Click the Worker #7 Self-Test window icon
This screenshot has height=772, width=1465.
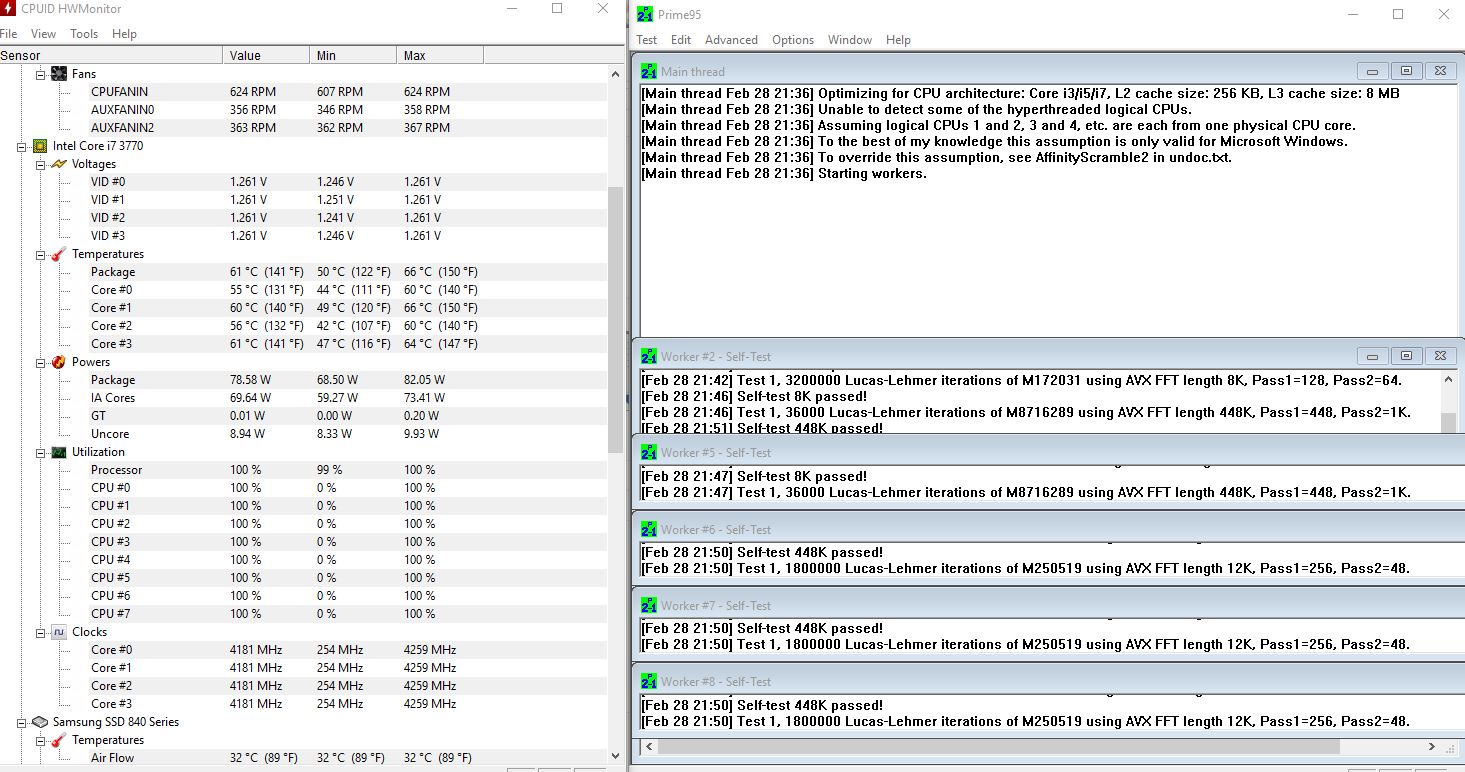[648, 605]
